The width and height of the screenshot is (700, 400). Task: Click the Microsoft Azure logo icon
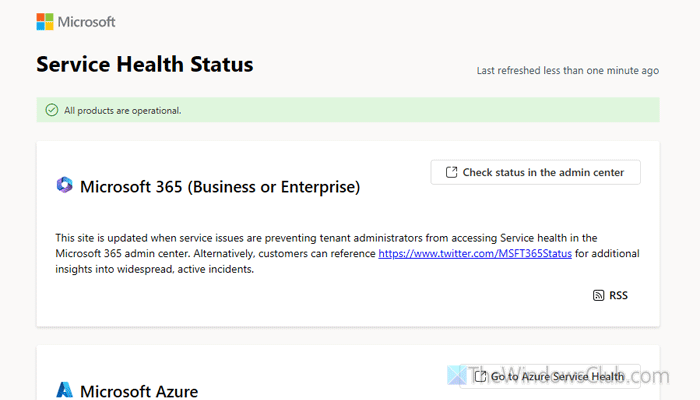tap(64, 390)
